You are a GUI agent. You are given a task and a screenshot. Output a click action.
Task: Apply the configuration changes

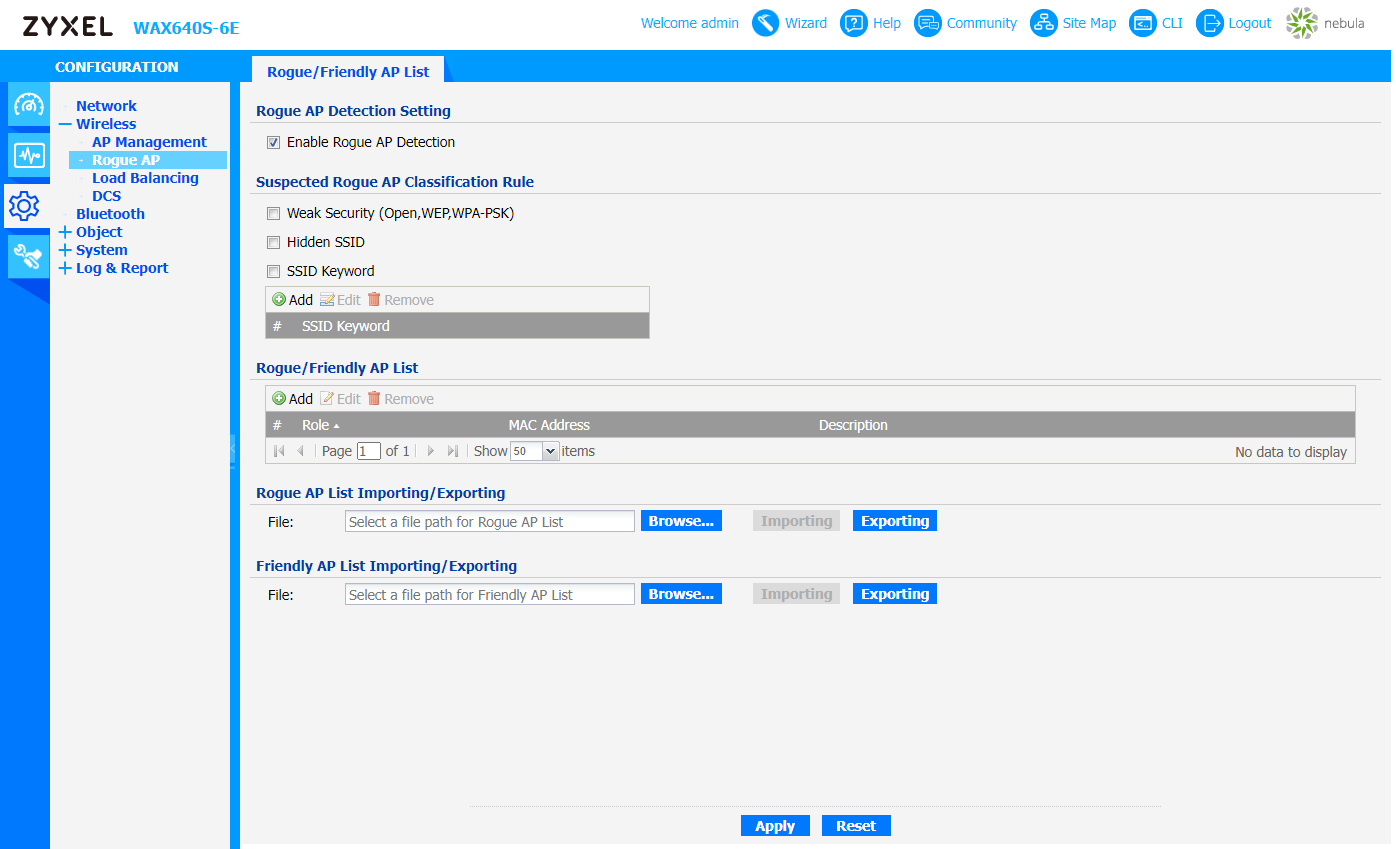point(775,826)
